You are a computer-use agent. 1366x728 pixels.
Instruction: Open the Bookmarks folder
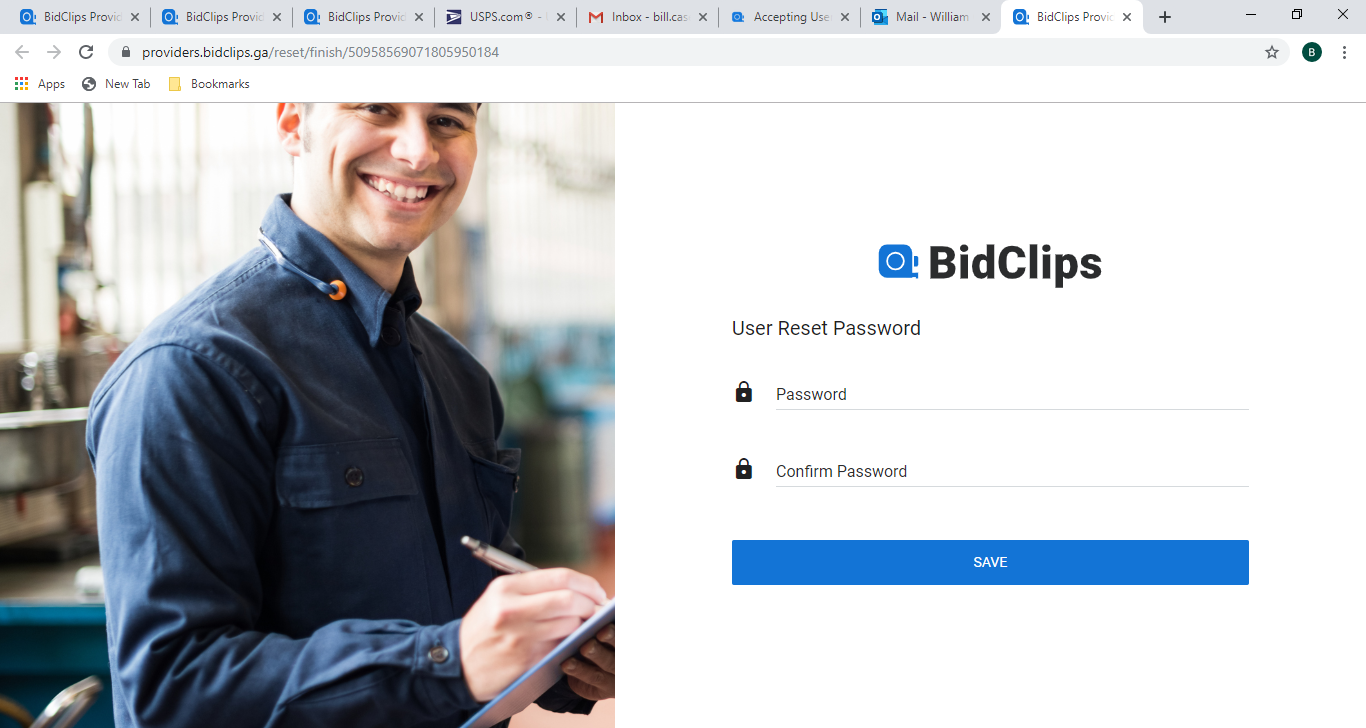point(209,84)
